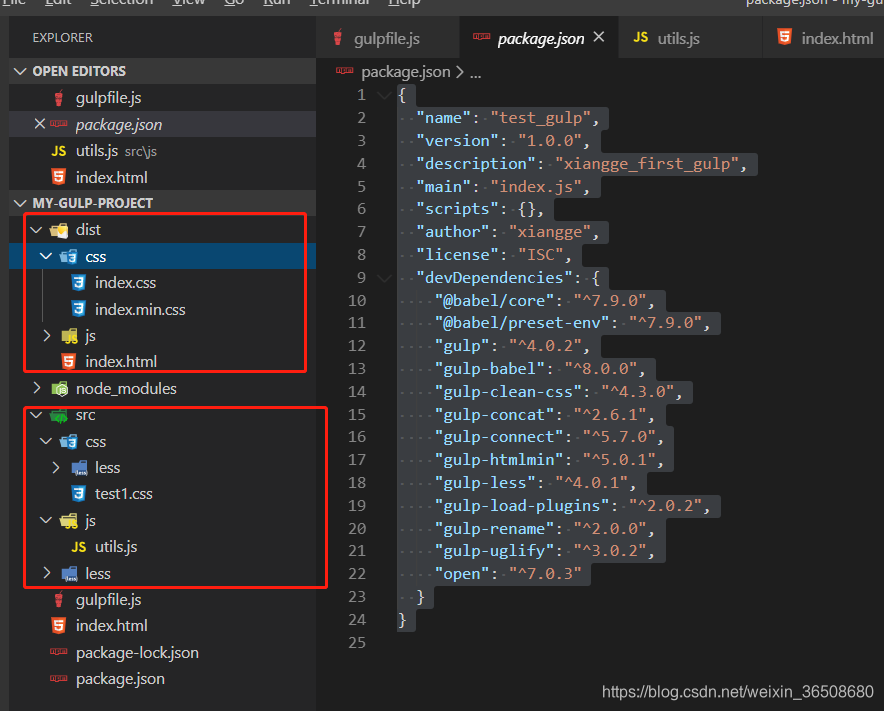Click the gulp icon beside gulpfile.js in Open Editors

(59, 98)
